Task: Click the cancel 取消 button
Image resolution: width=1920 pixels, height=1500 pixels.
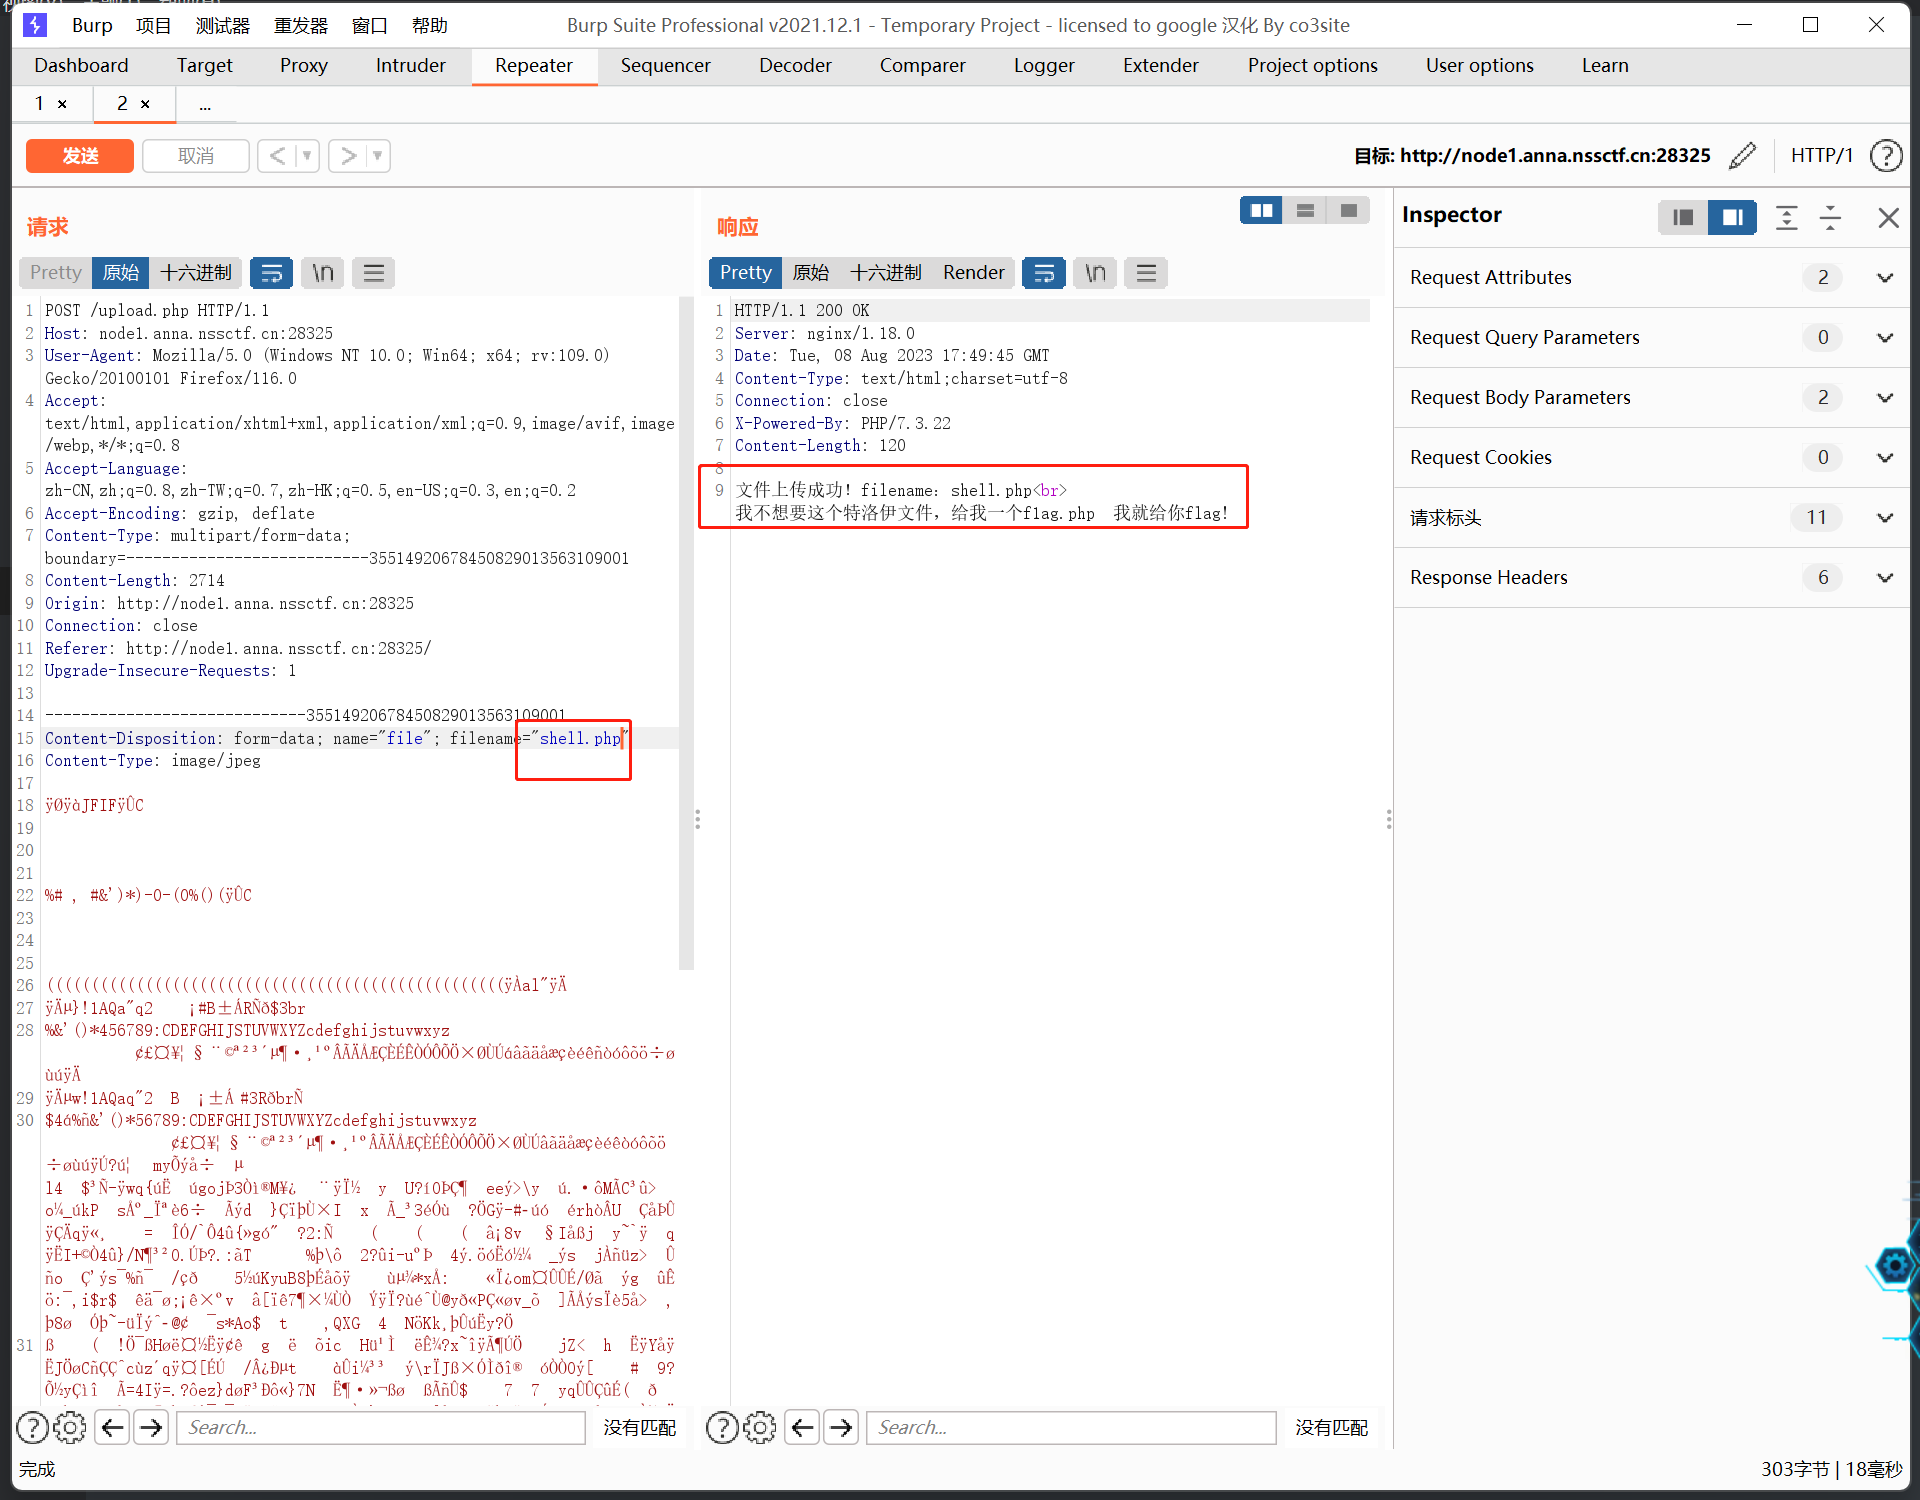Action: [195, 153]
